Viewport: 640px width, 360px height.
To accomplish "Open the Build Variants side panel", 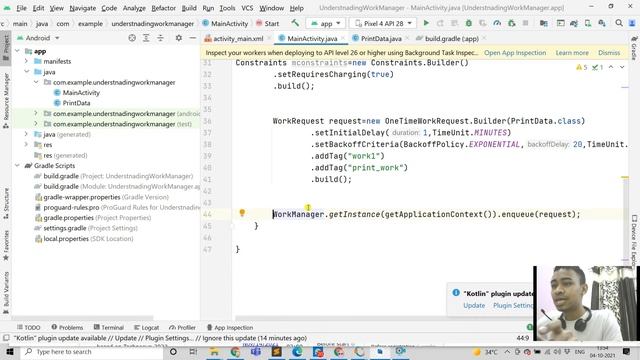I will pyautogui.click(x=6, y=292).
